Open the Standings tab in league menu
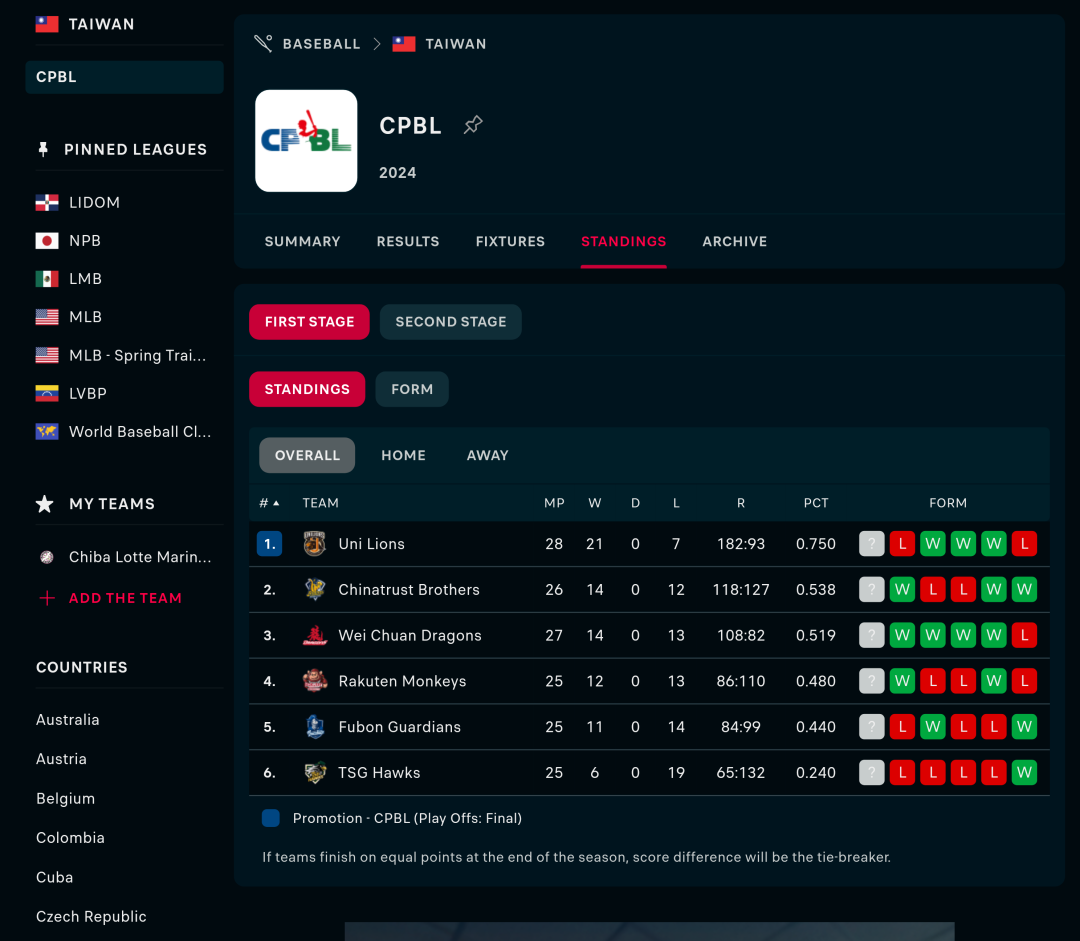 tap(623, 241)
